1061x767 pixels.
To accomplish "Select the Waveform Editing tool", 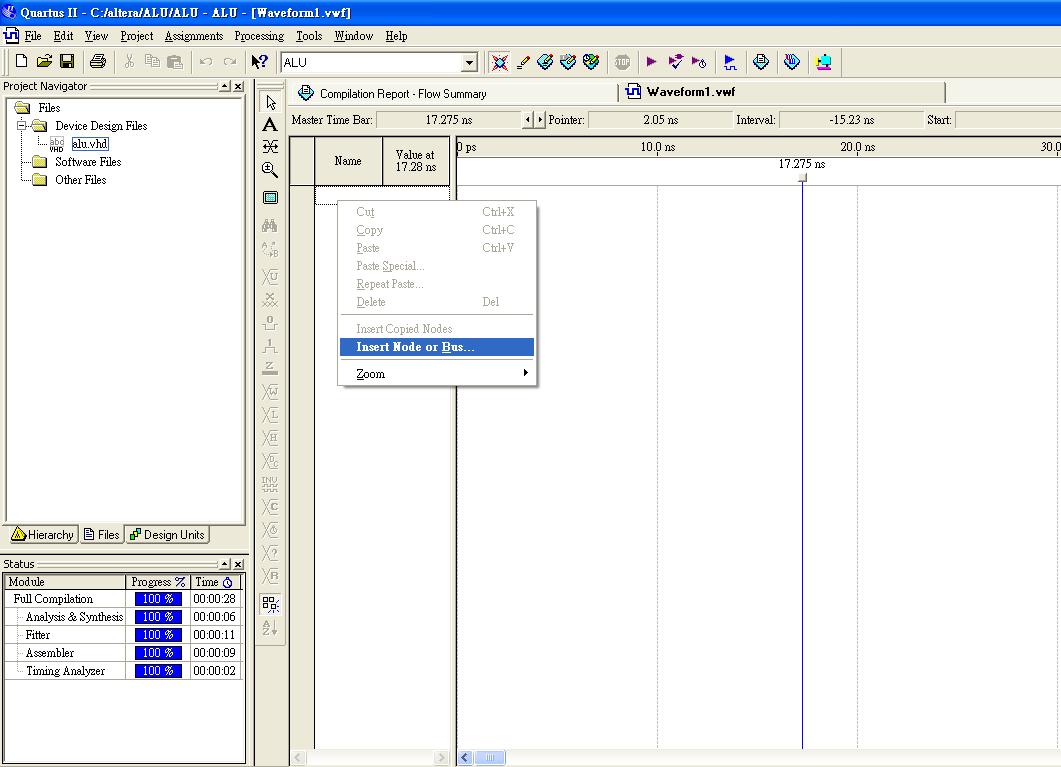I will 270,147.
